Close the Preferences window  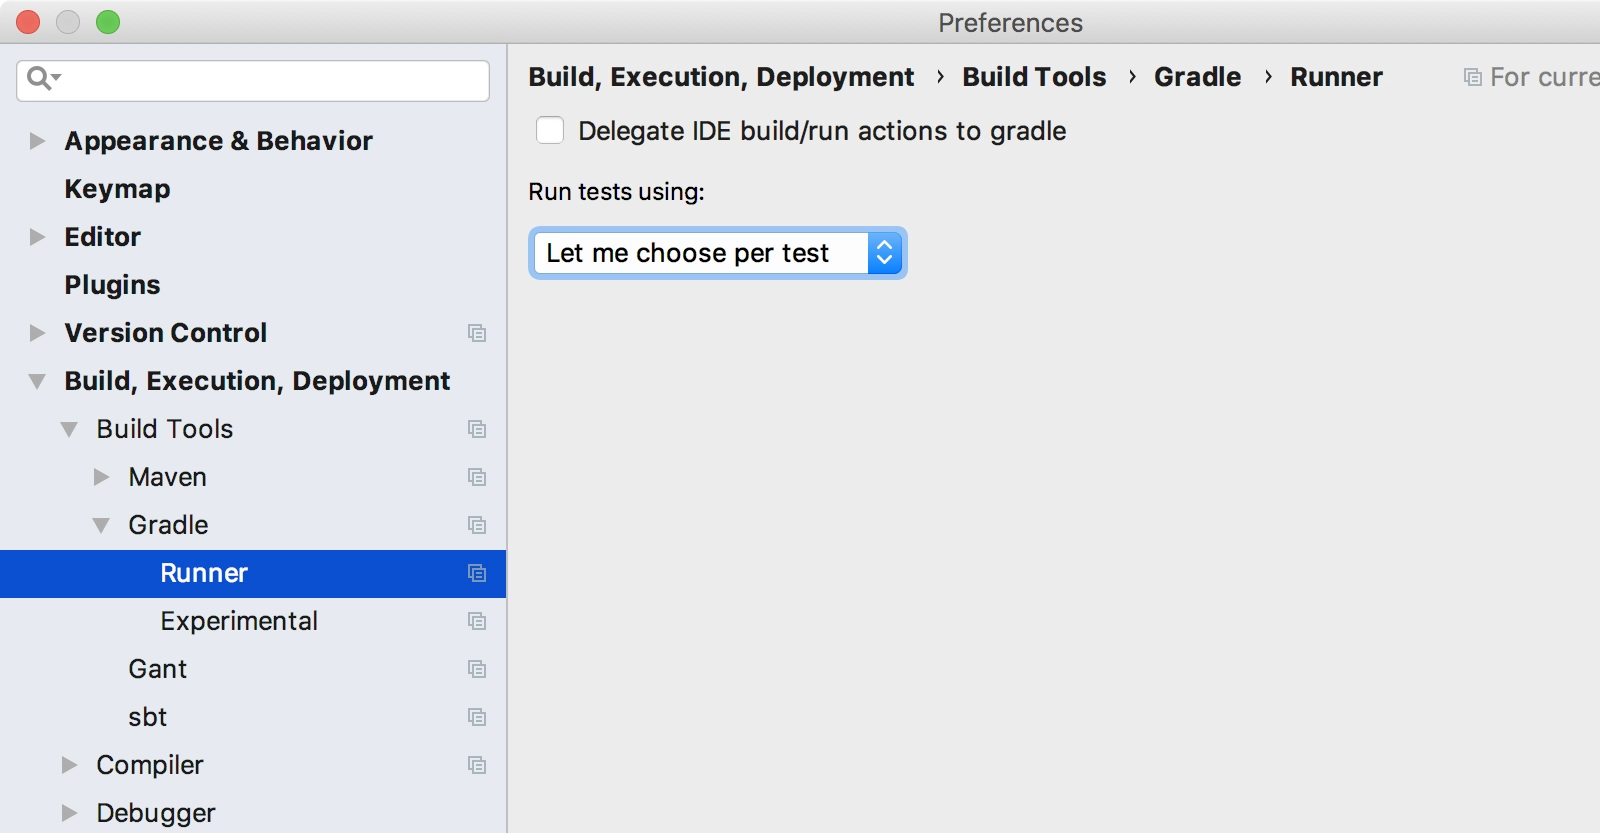(28, 22)
